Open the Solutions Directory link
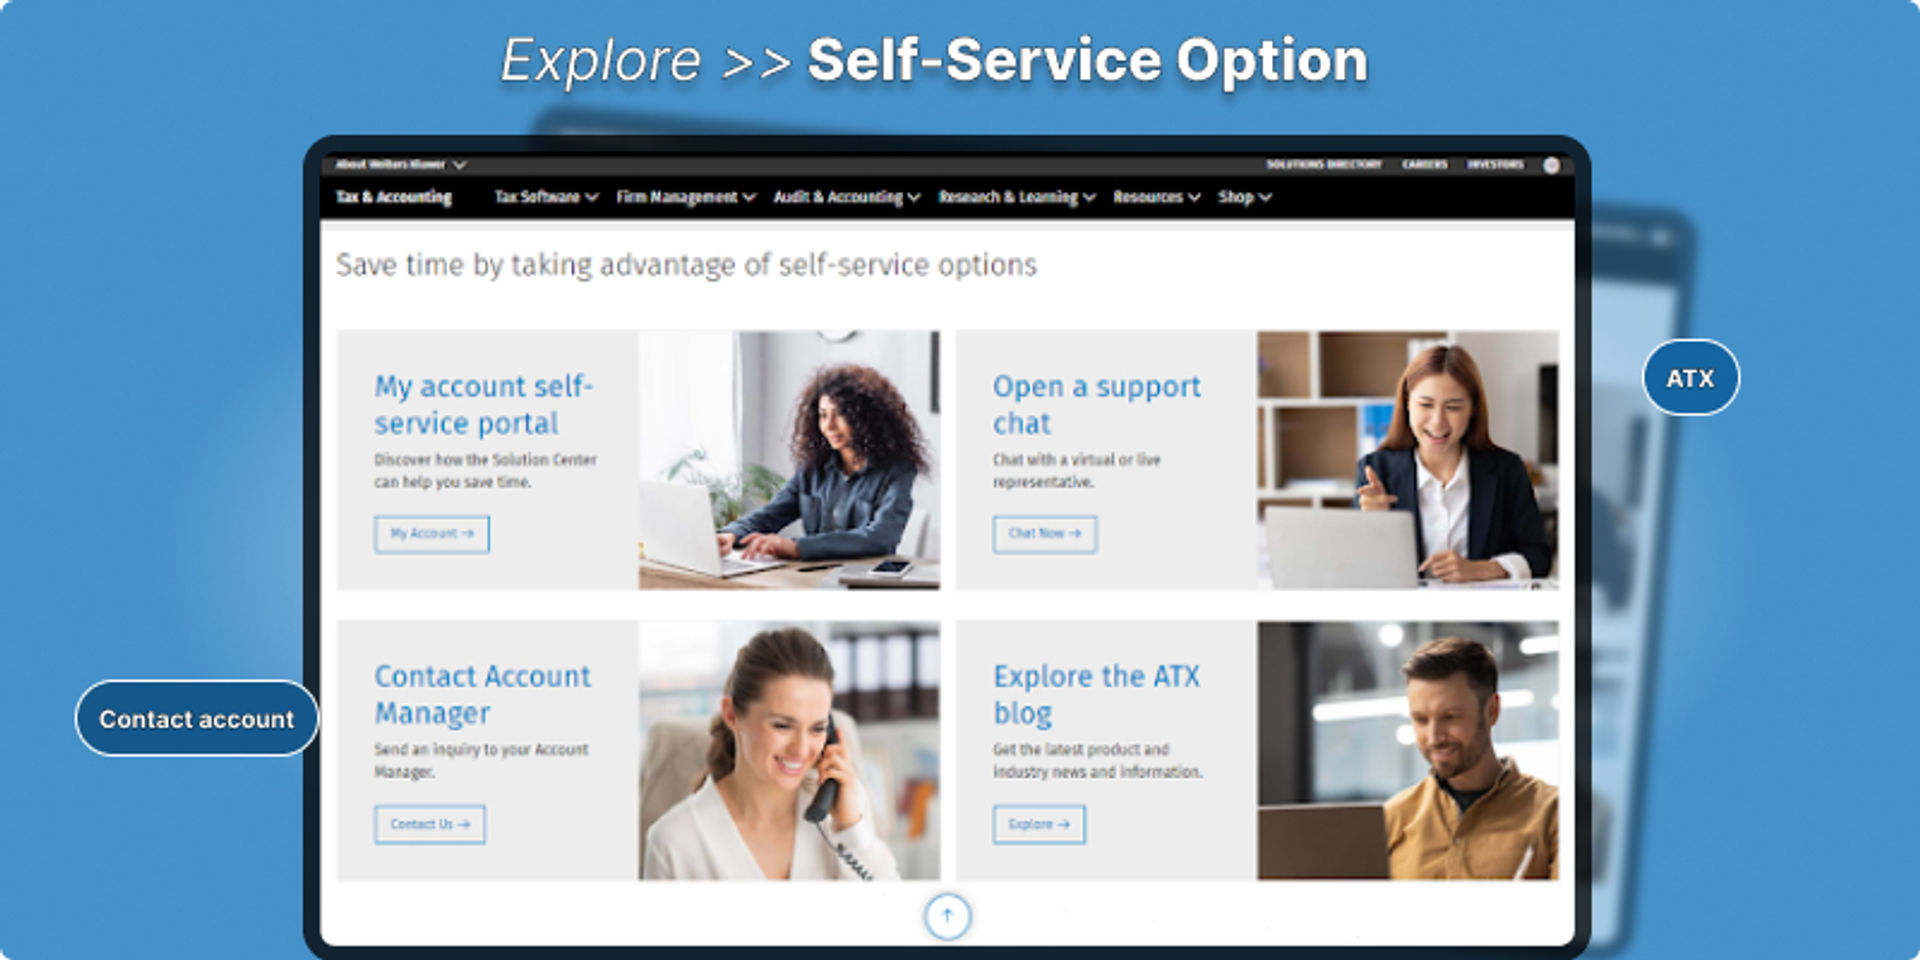 pos(1324,165)
